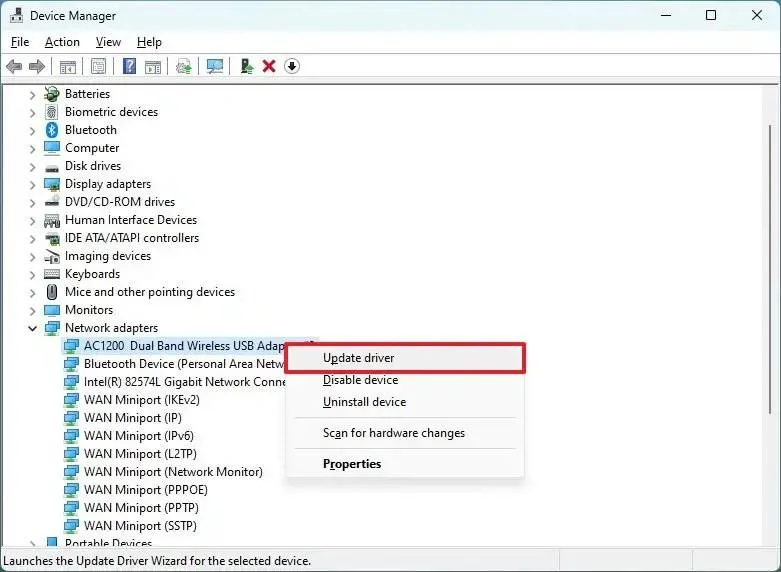Click the Keyboards category icon
Image resolution: width=781 pixels, height=572 pixels.
52,274
